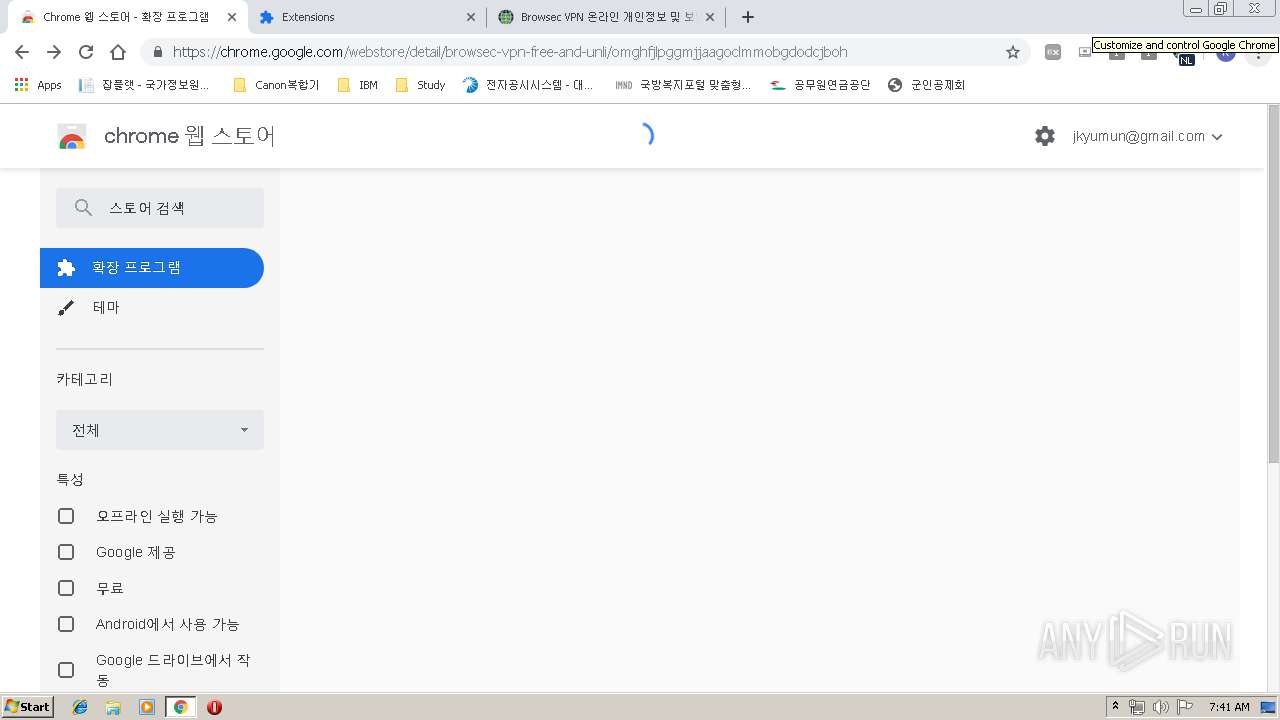This screenshot has height=720, width=1280.
Task: Click the browser forward arrow
Action: coord(54,52)
